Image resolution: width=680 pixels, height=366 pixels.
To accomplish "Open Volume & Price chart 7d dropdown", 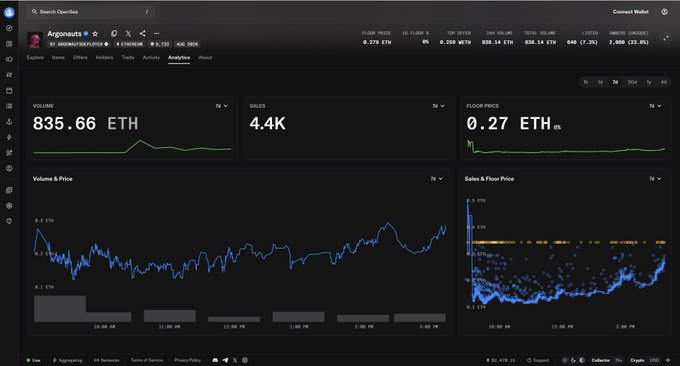I will coord(436,179).
